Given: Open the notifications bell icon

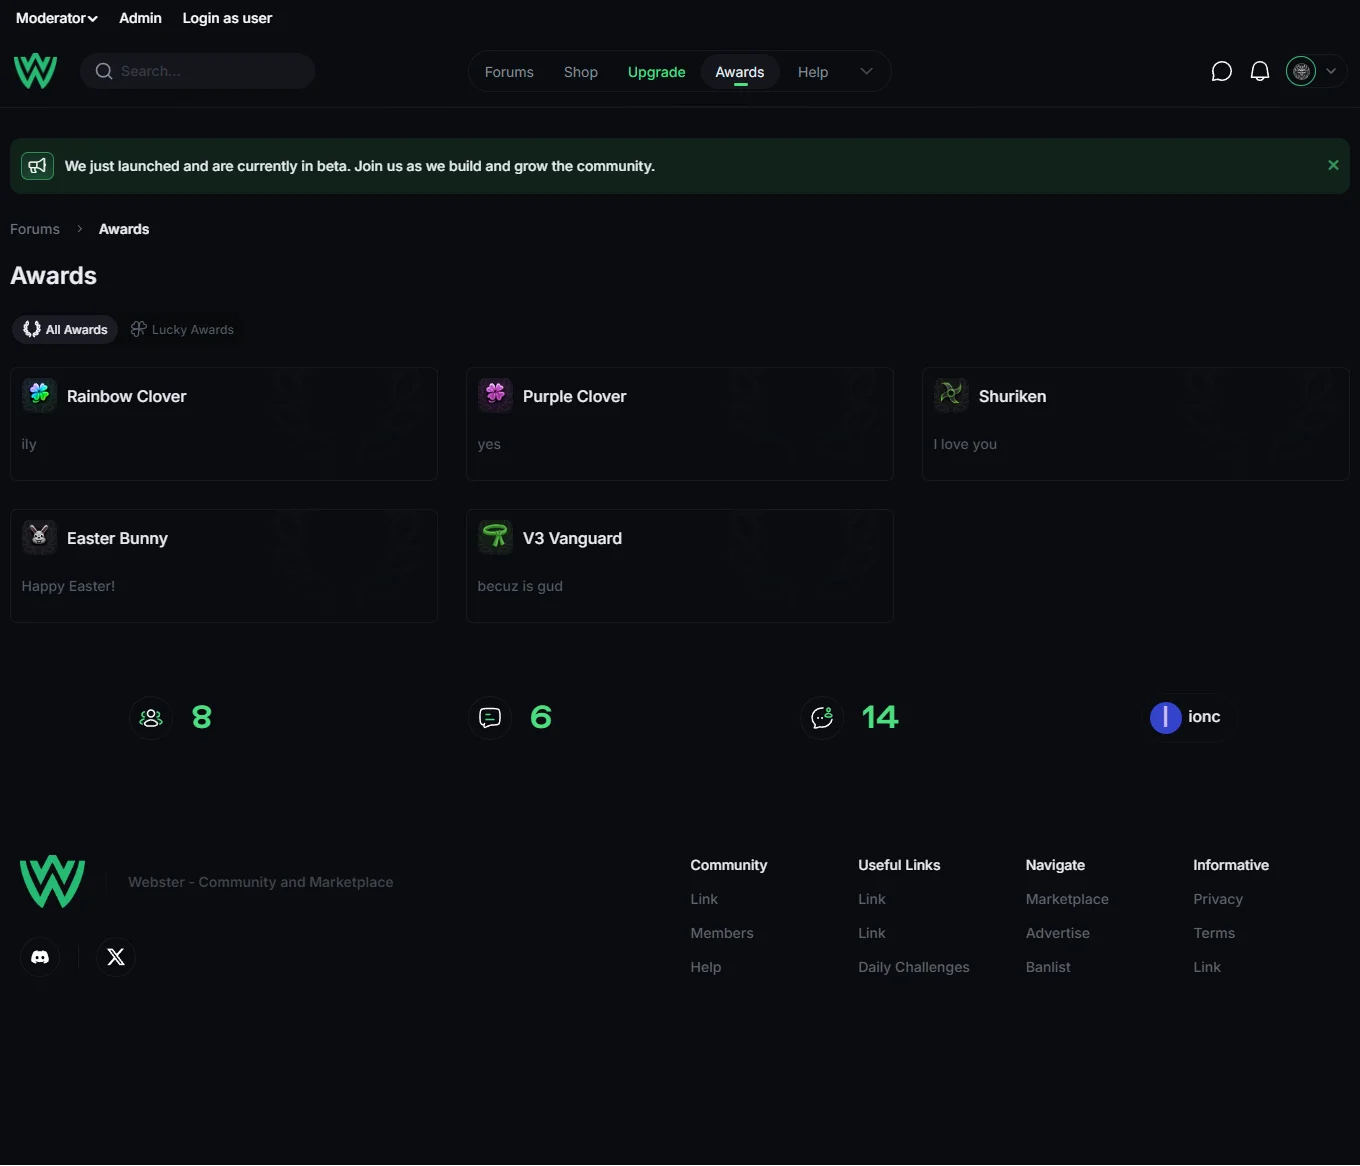Looking at the screenshot, I should pyautogui.click(x=1260, y=71).
